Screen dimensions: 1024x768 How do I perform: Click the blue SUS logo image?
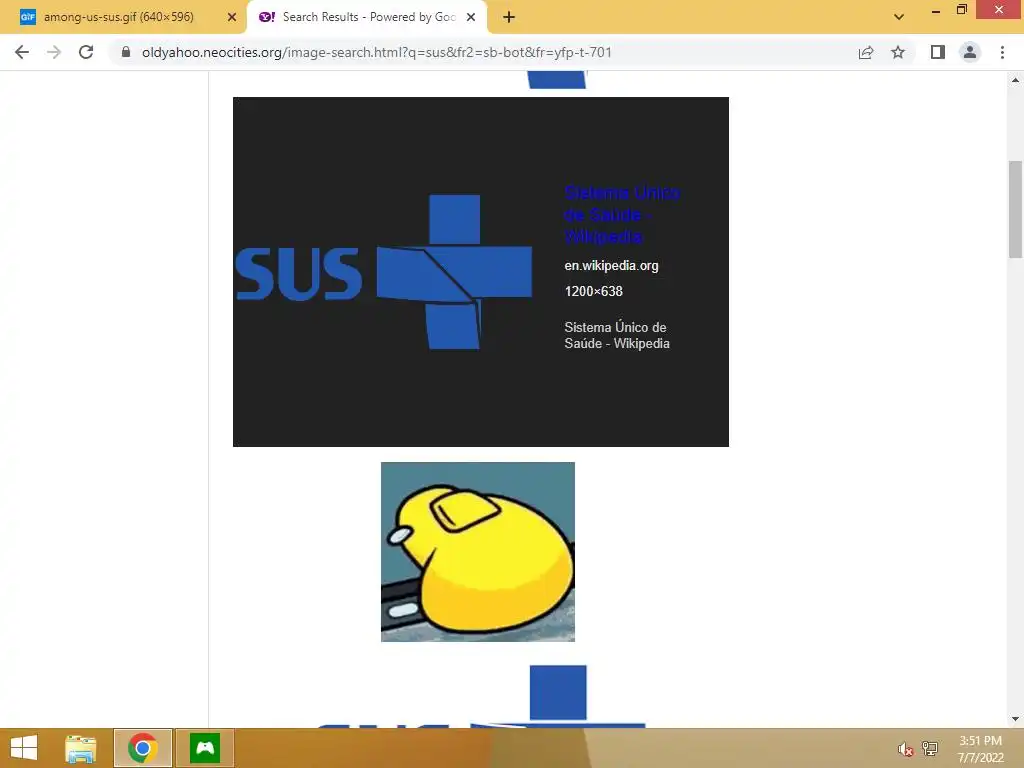pyautogui.click(x=384, y=272)
